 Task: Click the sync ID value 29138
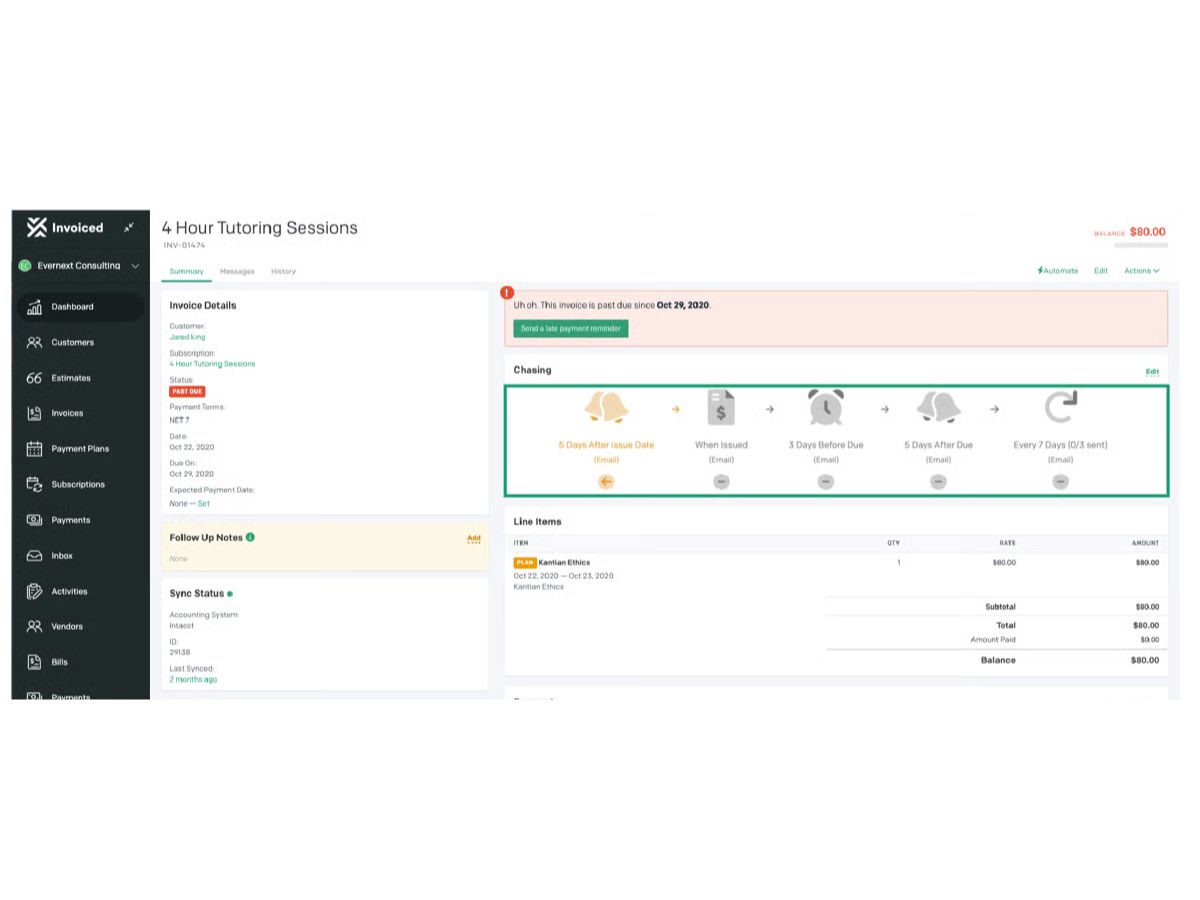pos(180,652)
